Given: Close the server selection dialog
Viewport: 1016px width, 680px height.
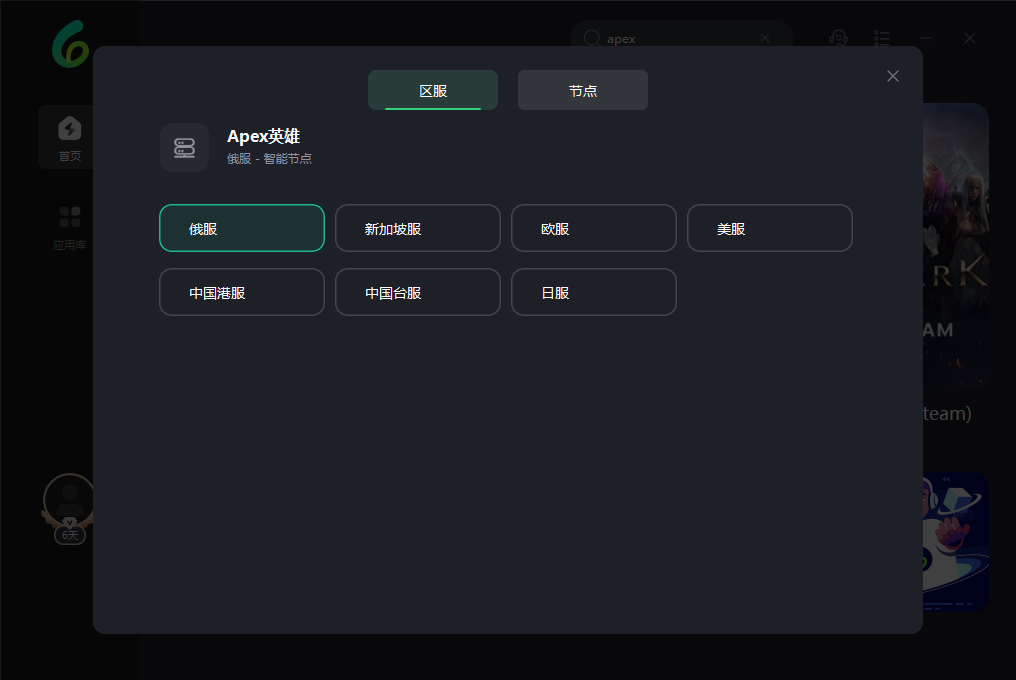Looking at the screenshot, I should [x=893, y=76].
